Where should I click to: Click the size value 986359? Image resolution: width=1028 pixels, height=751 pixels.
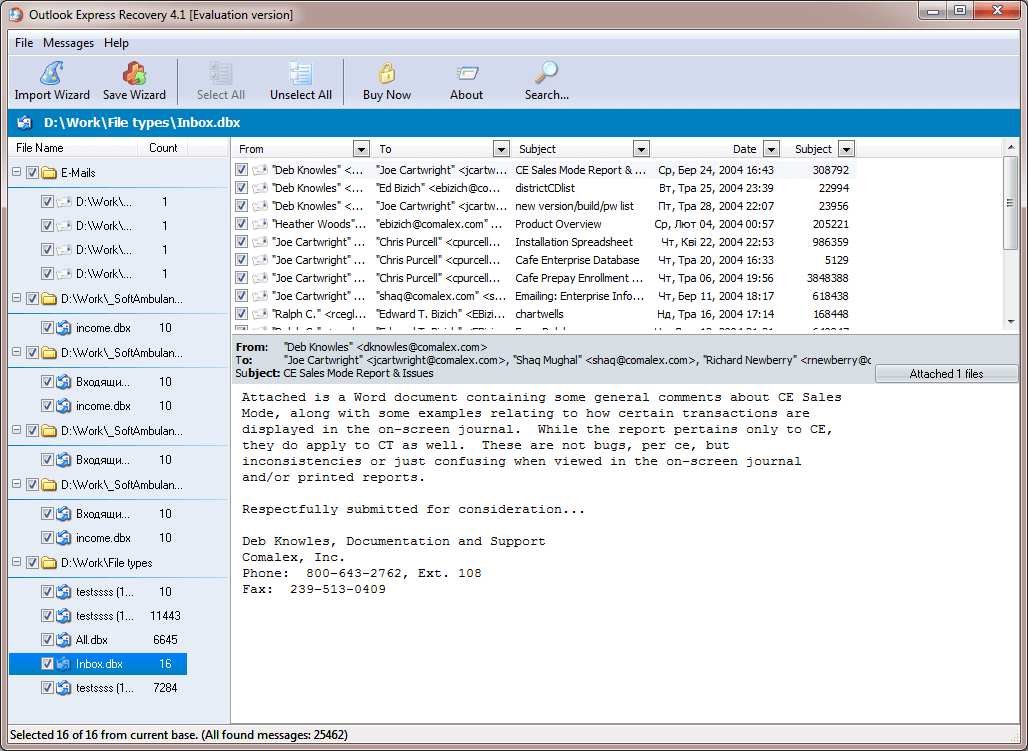click(830, 242)
